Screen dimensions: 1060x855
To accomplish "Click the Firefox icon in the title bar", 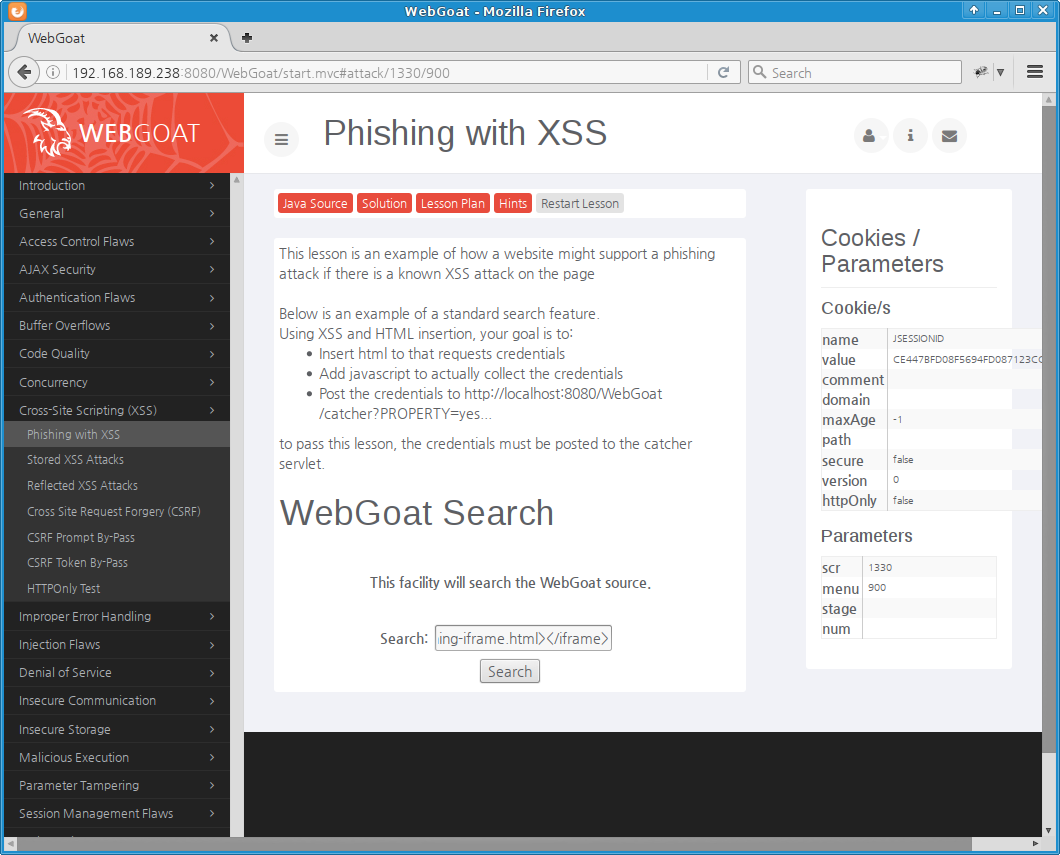I will 18,11.
